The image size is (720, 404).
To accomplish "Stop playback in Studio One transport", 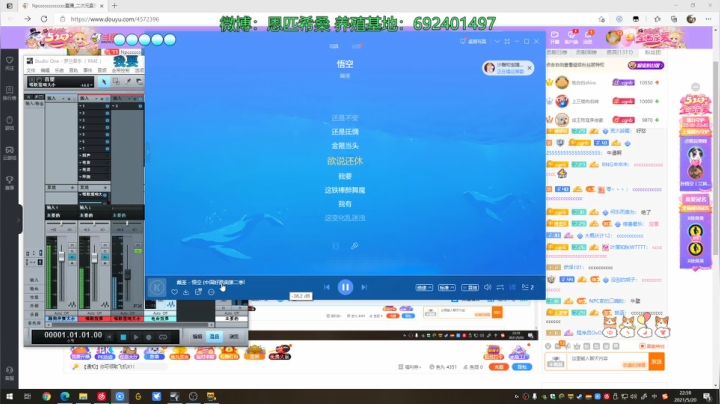I will click(123, 337).
